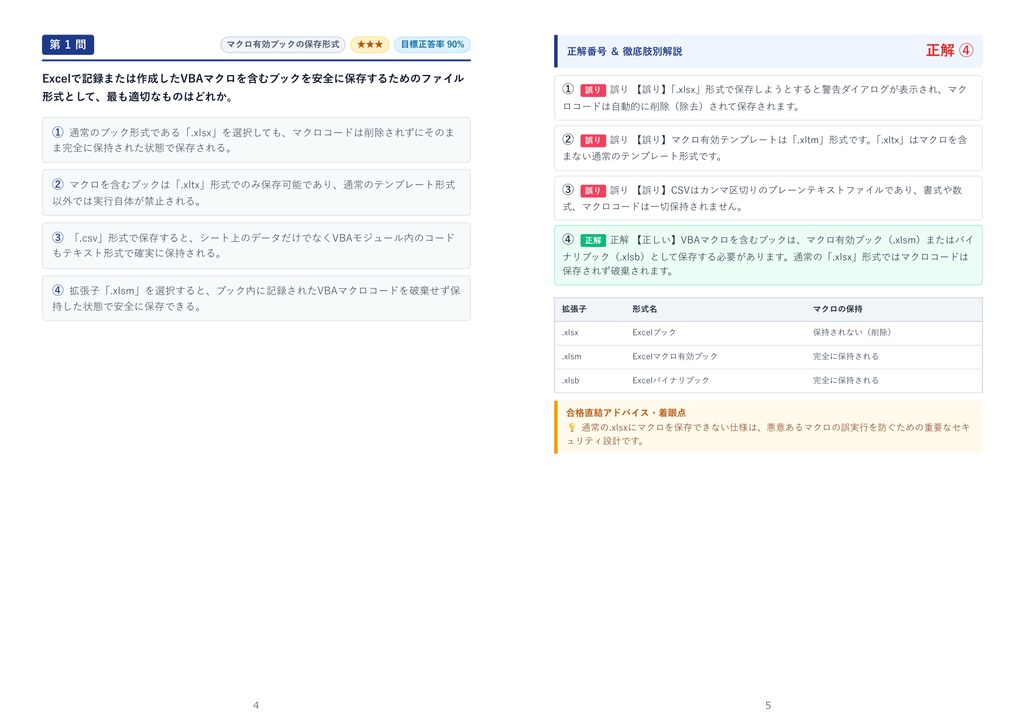The height and width of the screenshot is (727, 1024).
Task: Click the .xlsx table cell
Action: point(570,332)
